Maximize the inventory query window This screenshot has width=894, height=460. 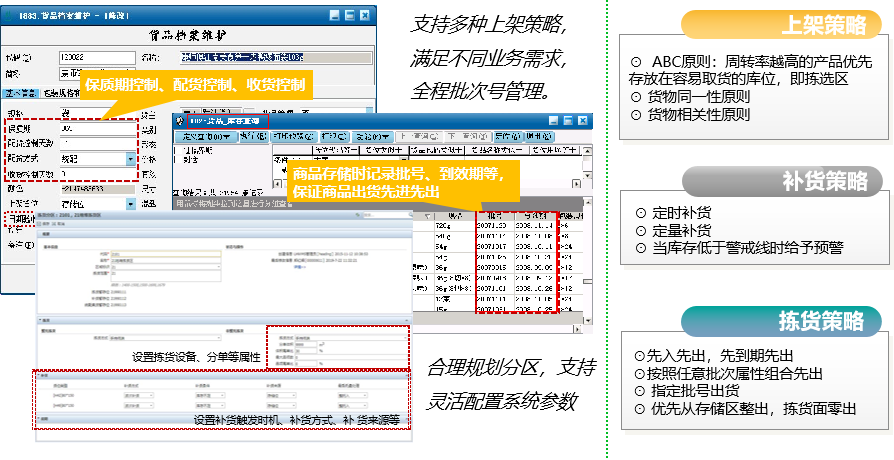click(x=567, y=121)
